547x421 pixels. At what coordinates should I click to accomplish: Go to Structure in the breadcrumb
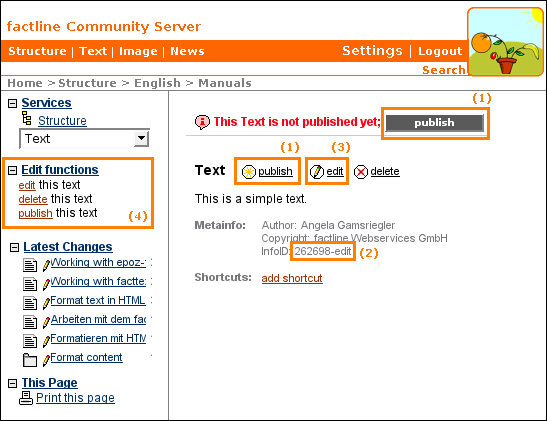[87, 83]
